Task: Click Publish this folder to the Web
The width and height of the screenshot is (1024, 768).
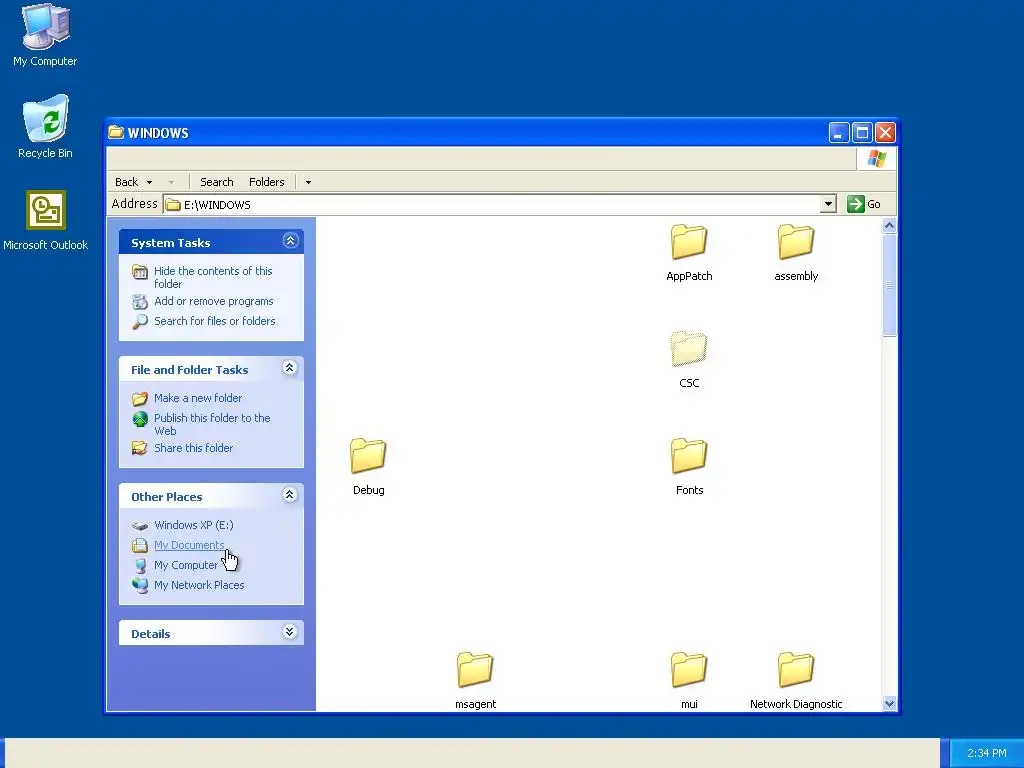Action: pyautogui.click(x=212, y=424)
